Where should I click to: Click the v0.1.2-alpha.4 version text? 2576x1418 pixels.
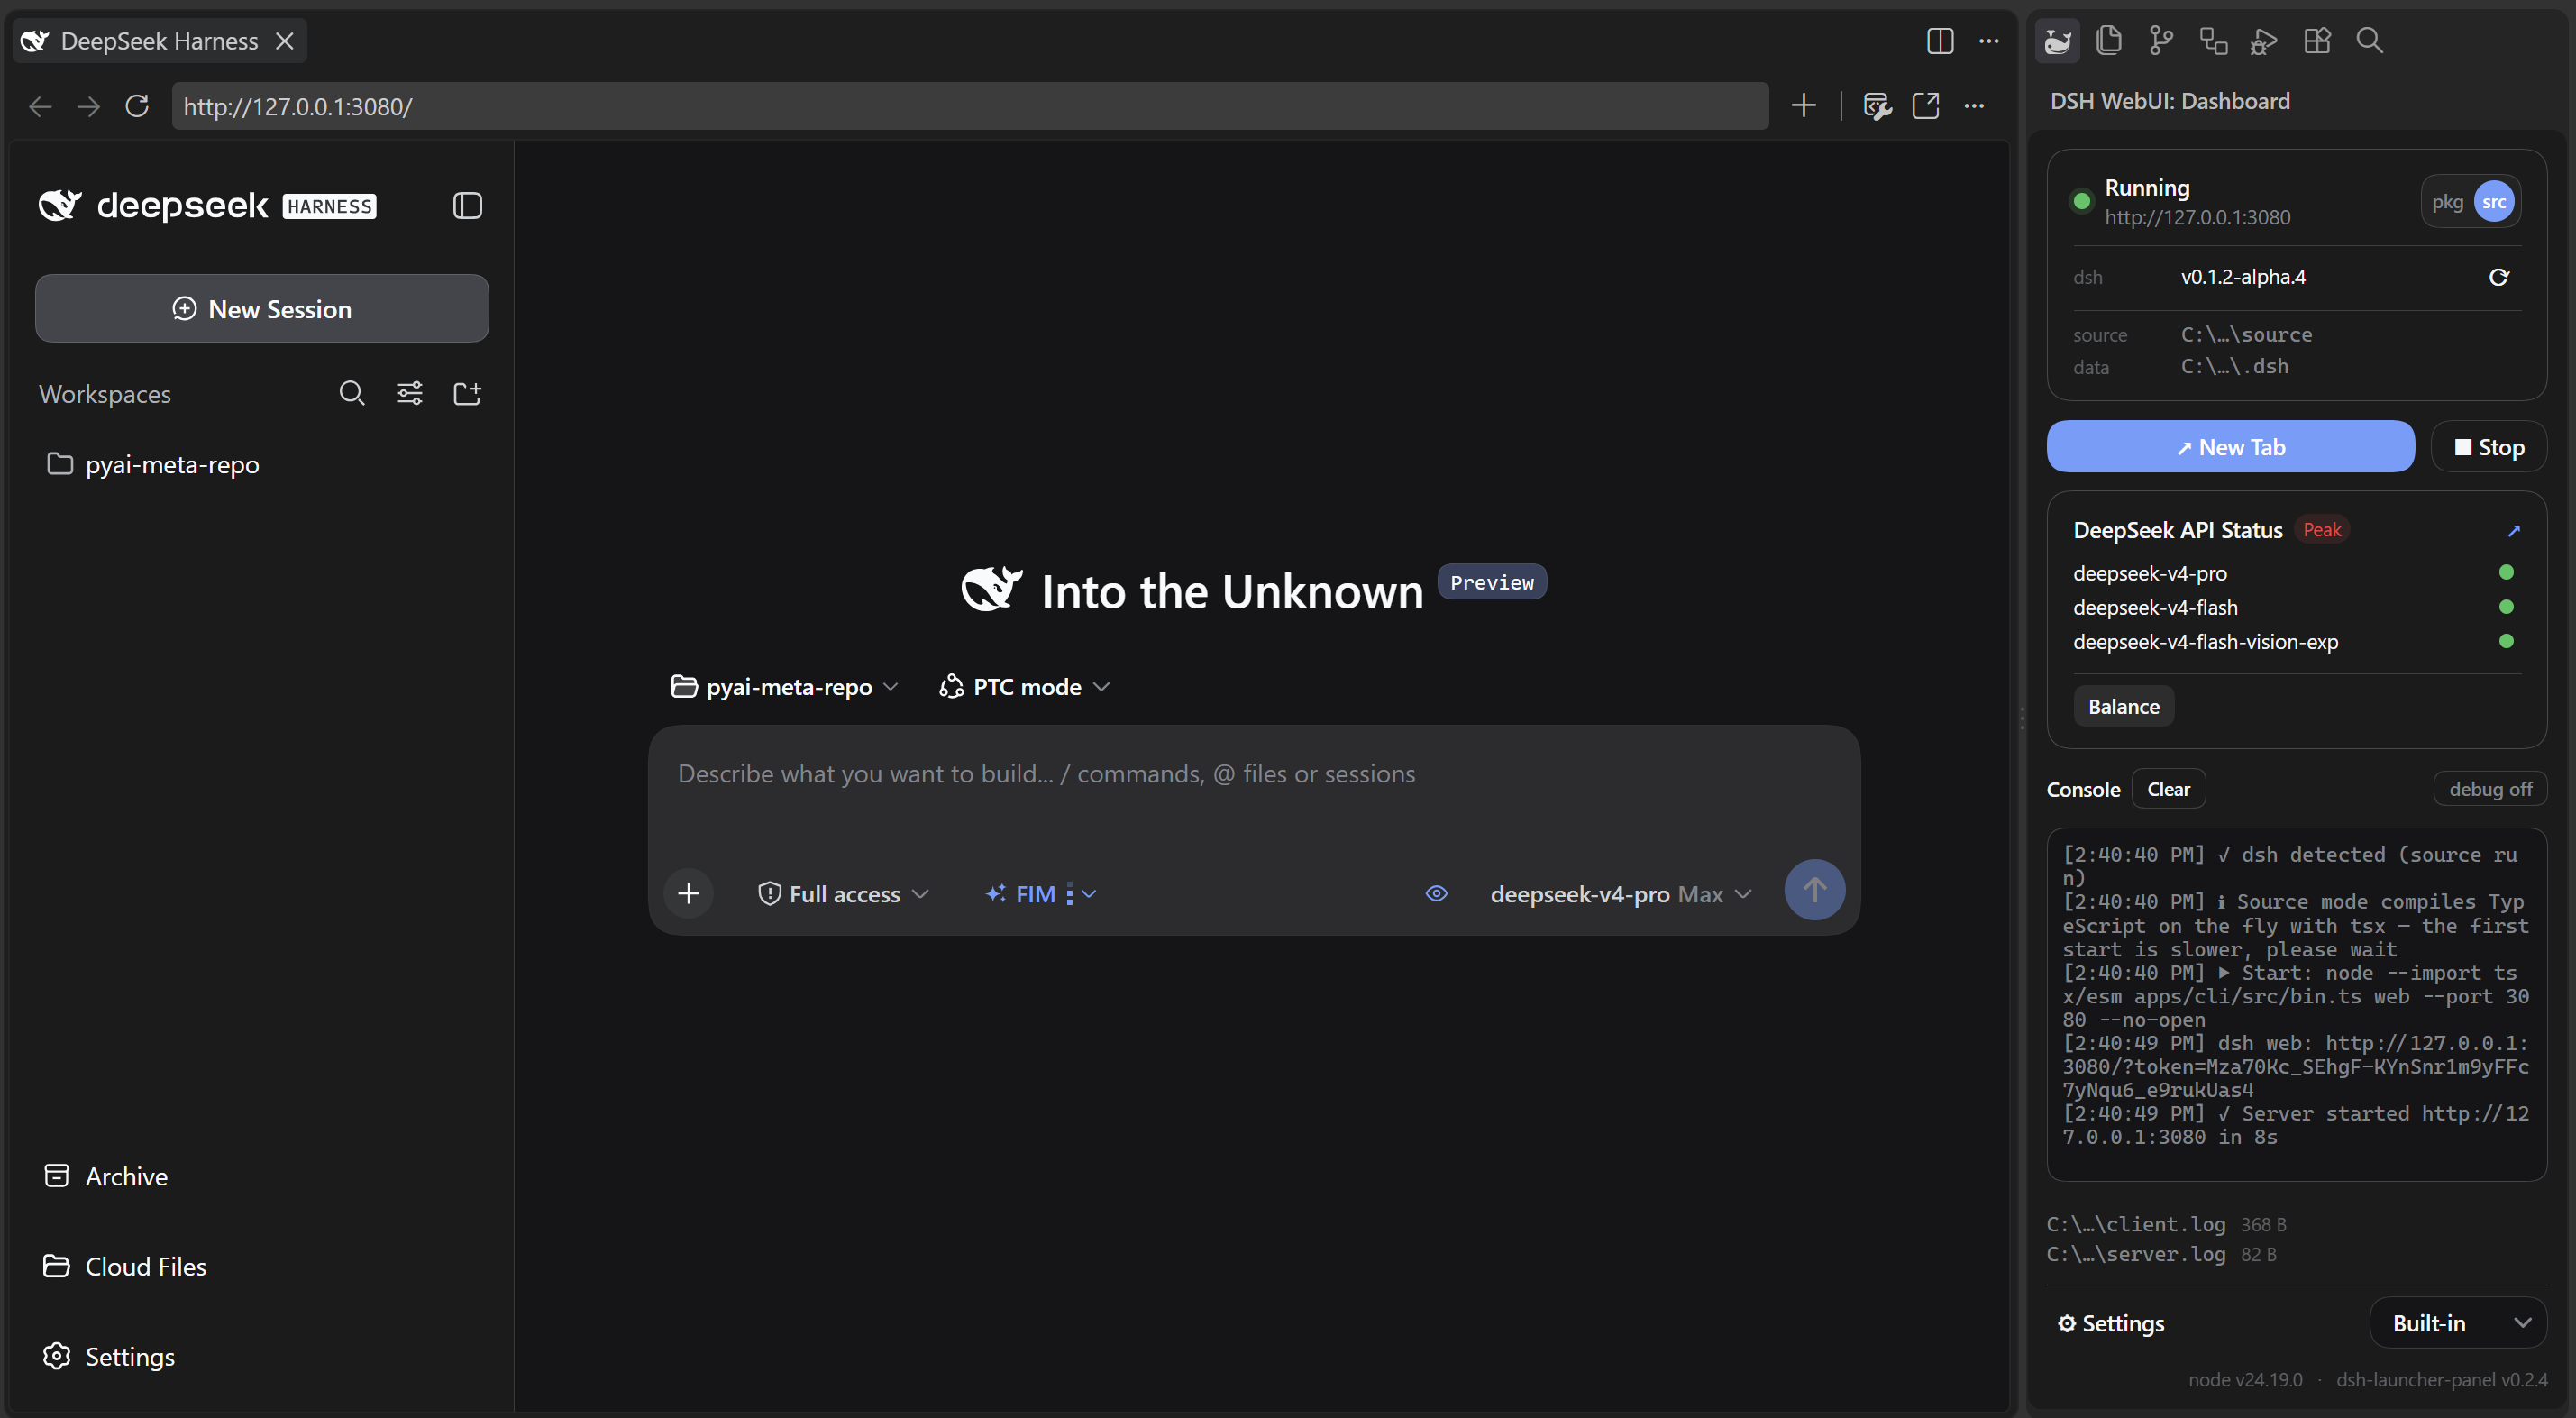click(x=2243, y=277)
